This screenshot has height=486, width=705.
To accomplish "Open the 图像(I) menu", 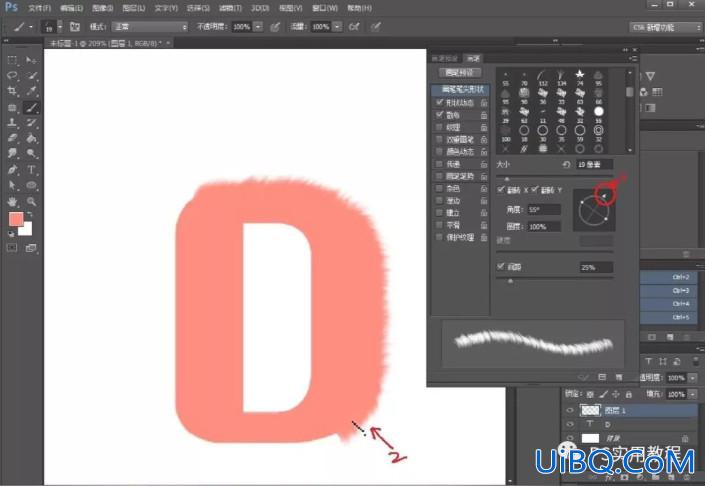I will (x=102, y=8).
